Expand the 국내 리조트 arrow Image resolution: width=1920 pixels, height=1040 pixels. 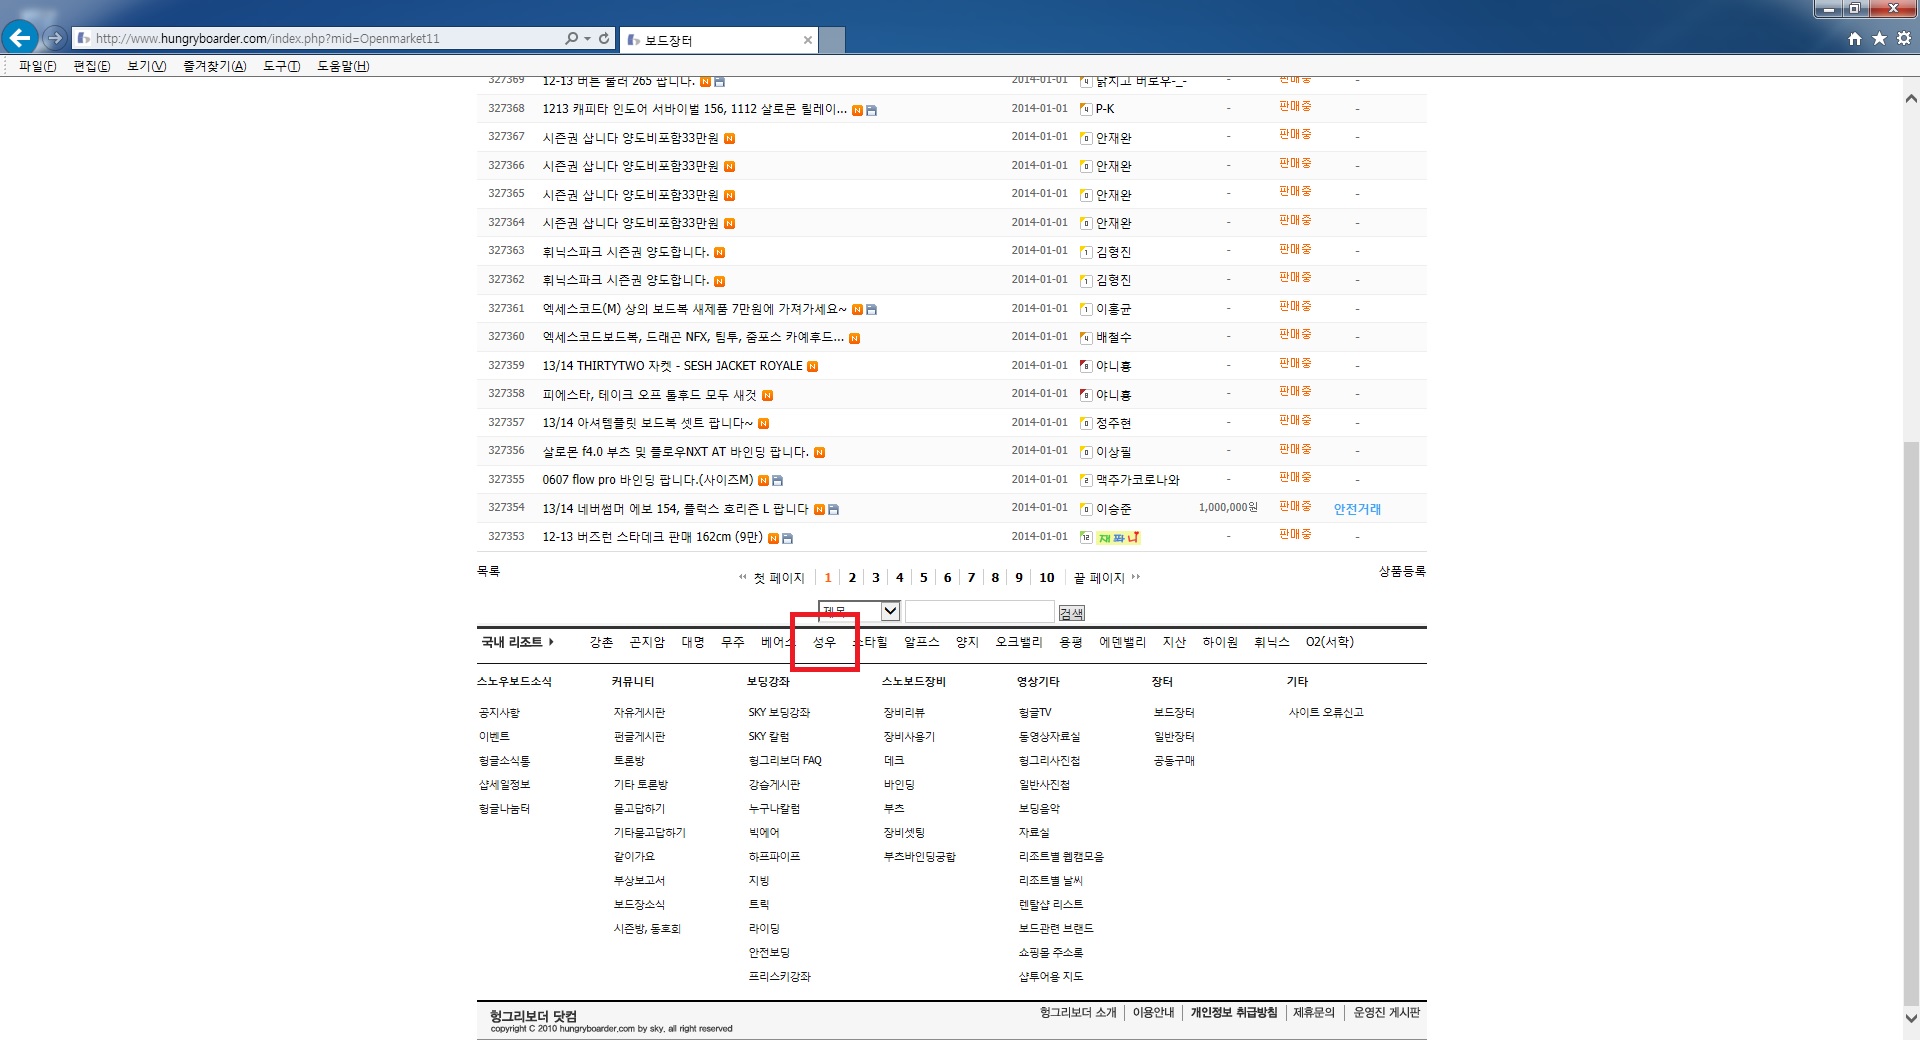(551, 642)
